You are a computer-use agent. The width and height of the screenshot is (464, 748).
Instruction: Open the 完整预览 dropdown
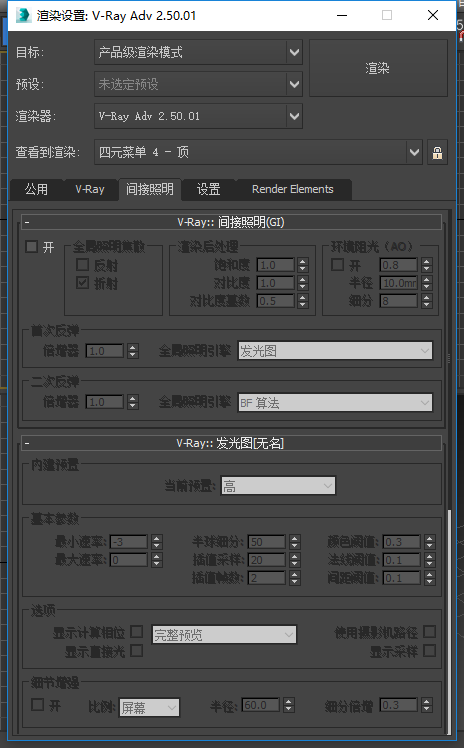(224, 635)
